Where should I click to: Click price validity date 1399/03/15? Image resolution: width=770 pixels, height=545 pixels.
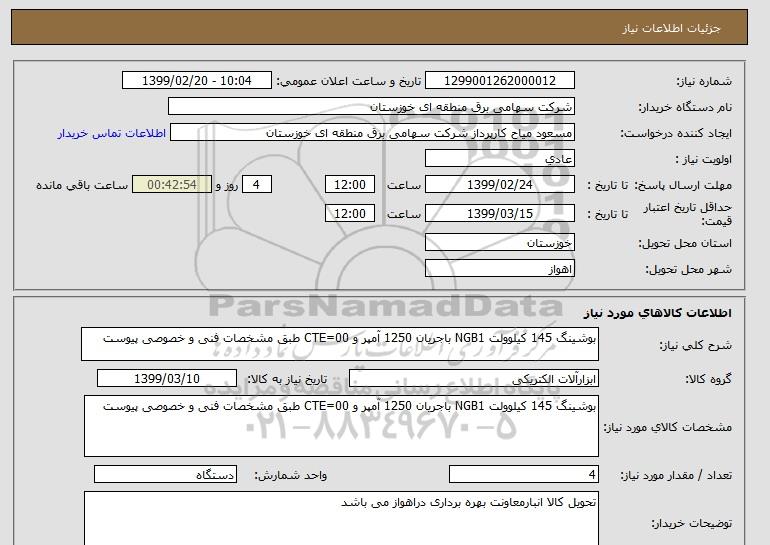pos(500,214)
